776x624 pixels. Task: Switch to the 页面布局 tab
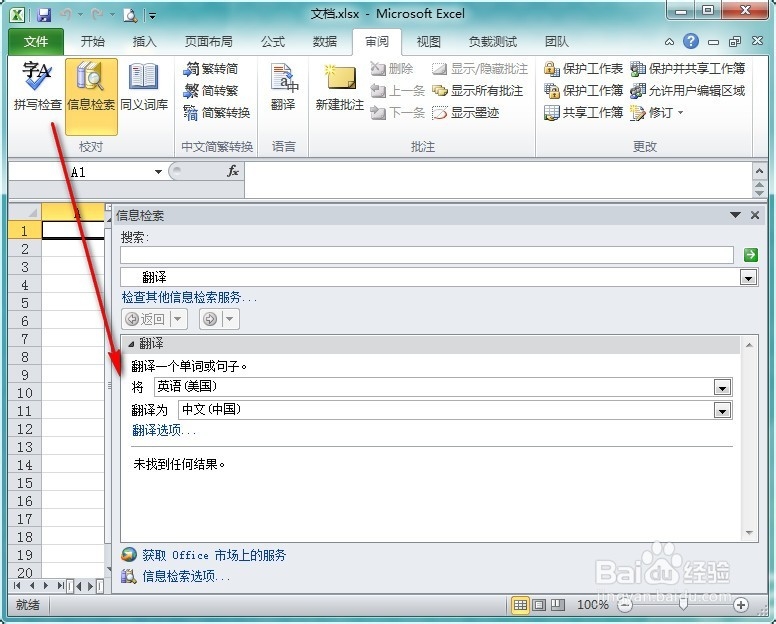(208, 42)
